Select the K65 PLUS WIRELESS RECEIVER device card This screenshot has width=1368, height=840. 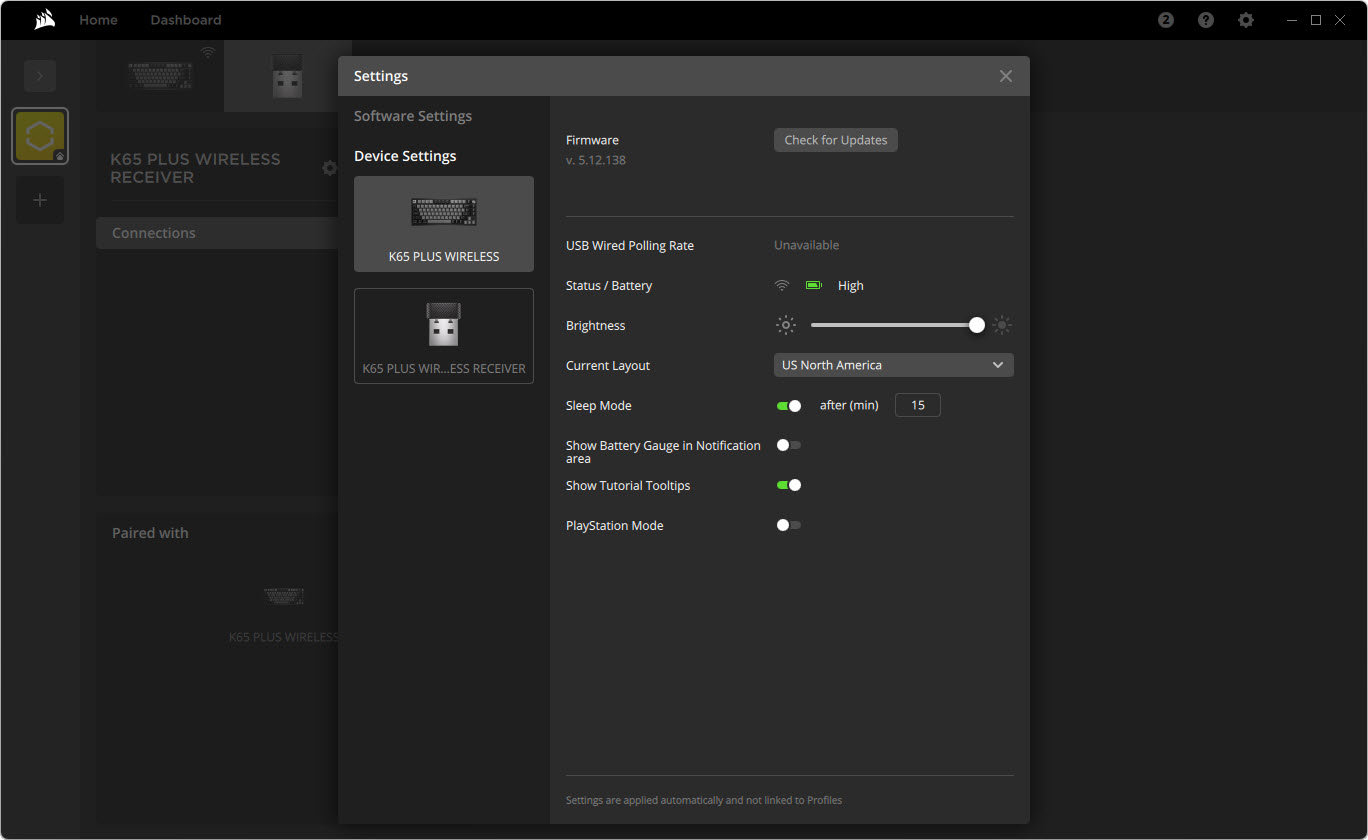pos(444,336)
